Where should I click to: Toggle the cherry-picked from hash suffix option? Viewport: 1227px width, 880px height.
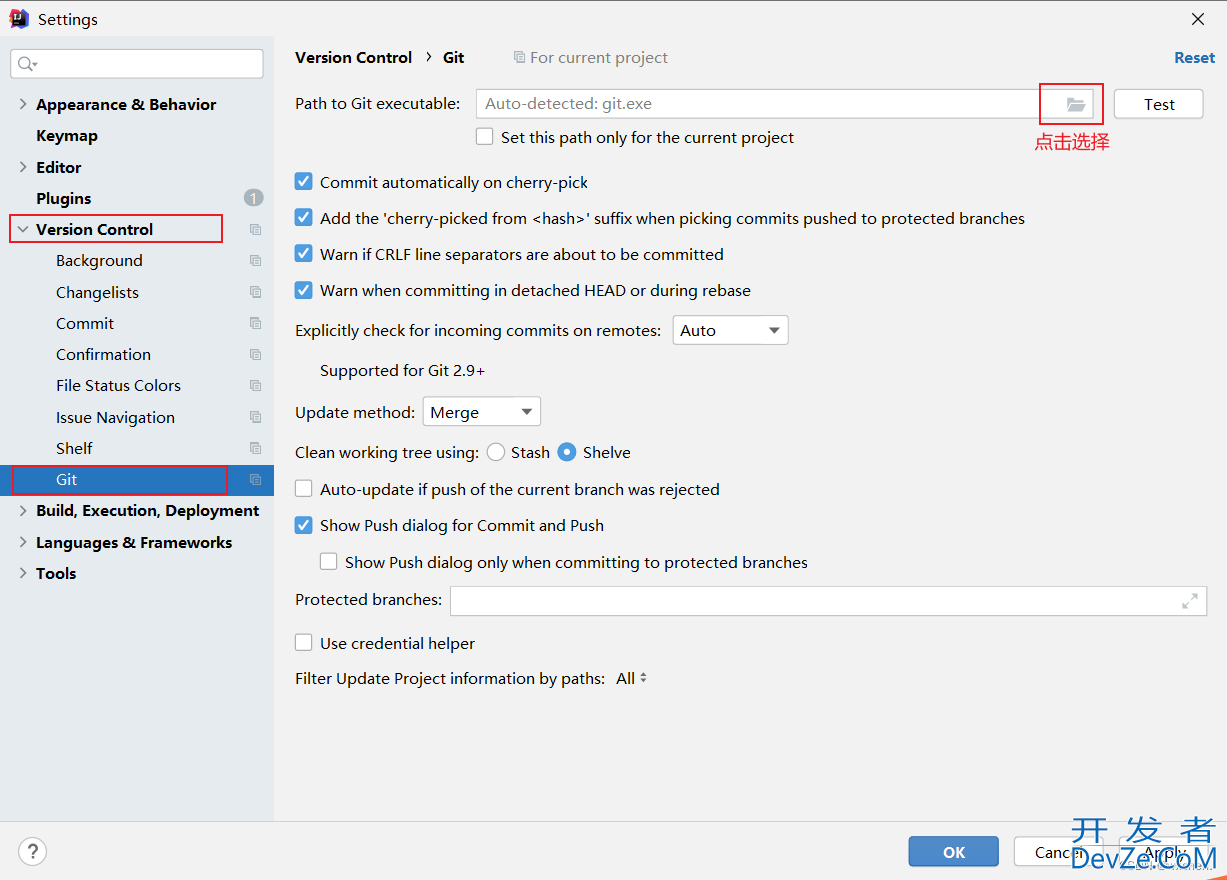click(x=304, y=218)
